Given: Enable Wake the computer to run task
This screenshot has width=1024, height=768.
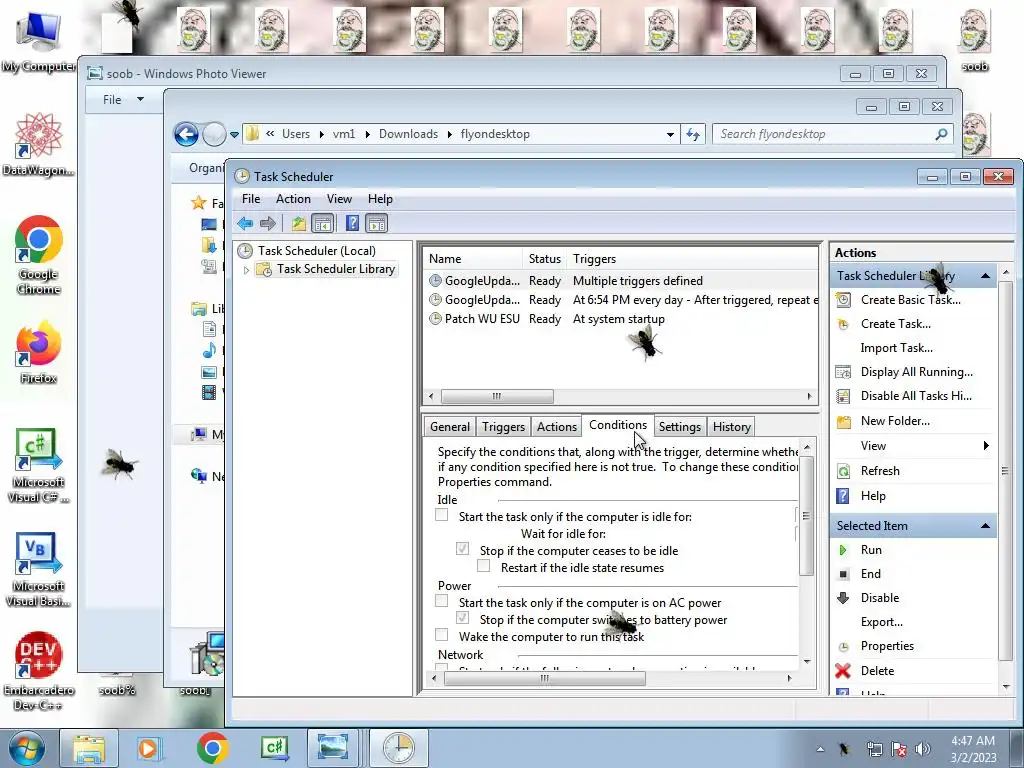Looking at the screenshot, I should tap(442, 635).
